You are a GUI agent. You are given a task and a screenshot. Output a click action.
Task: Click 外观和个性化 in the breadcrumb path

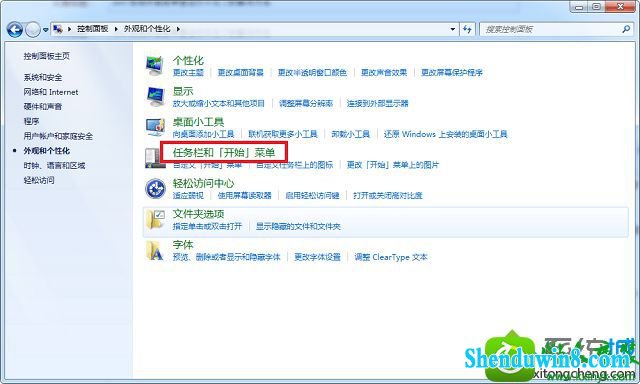point(147,29)
